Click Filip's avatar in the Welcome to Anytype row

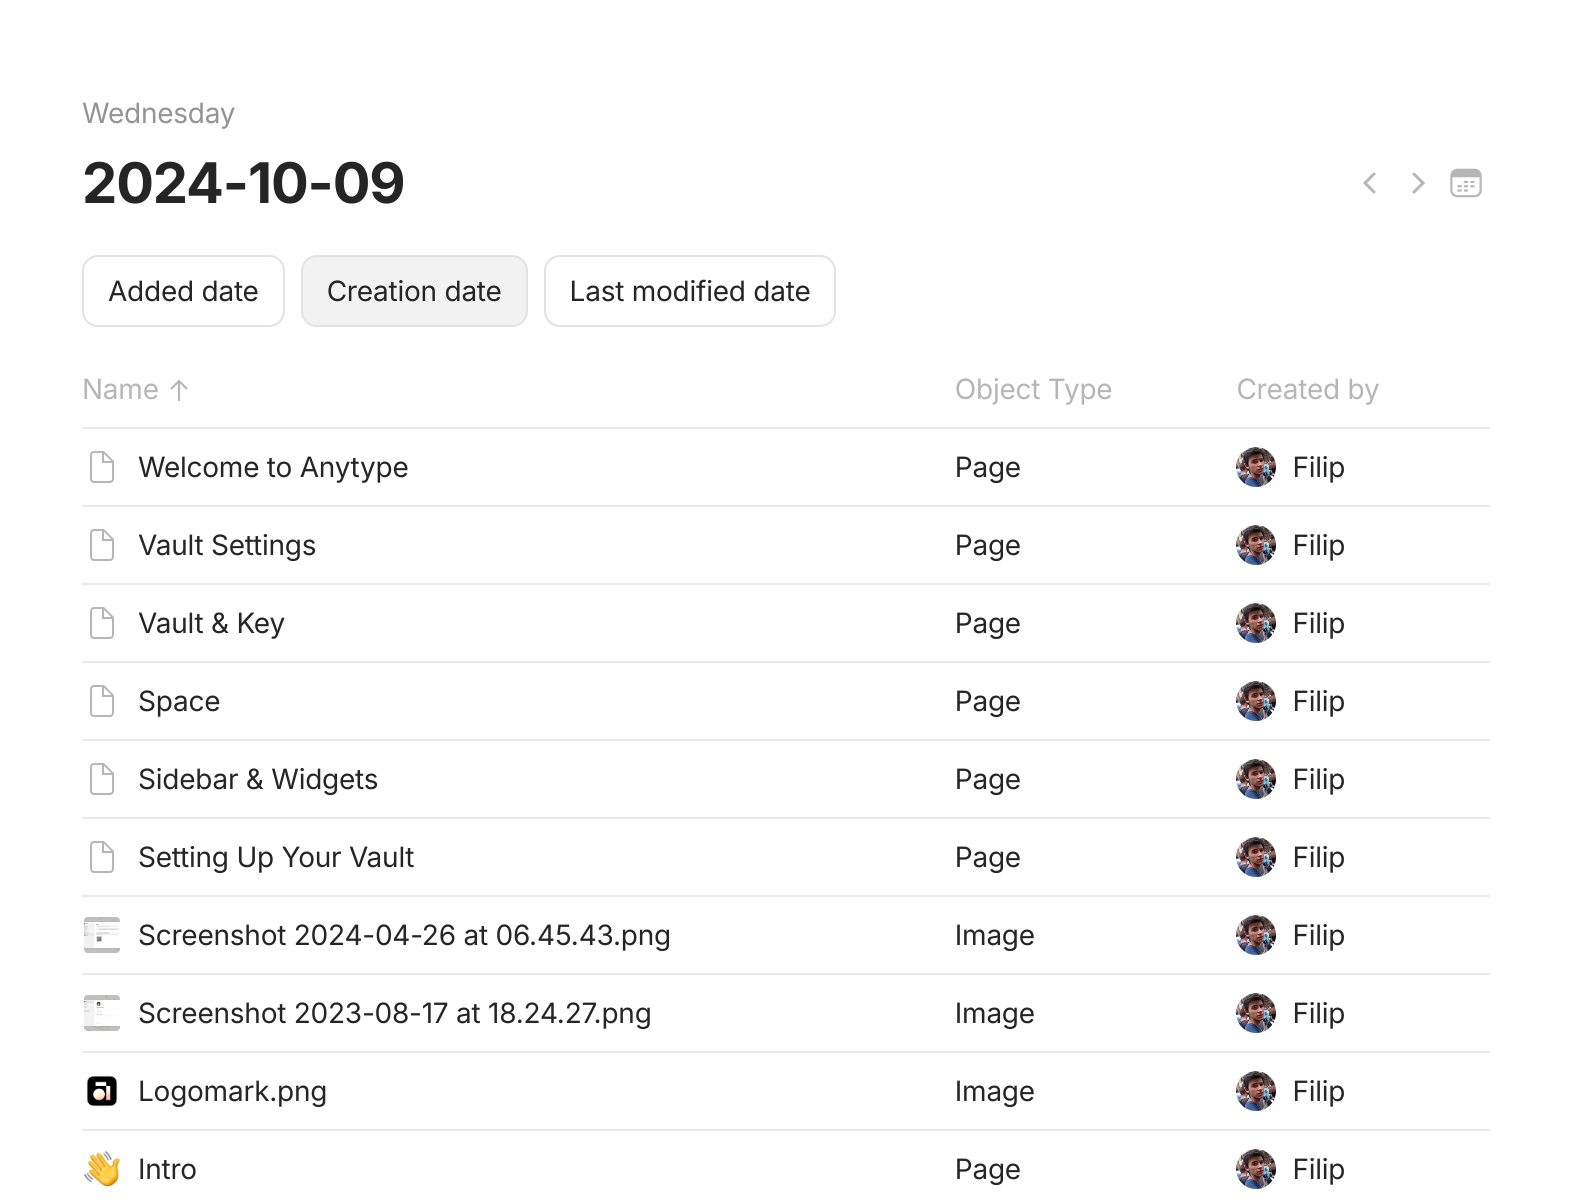click(x=1256, y=467)
